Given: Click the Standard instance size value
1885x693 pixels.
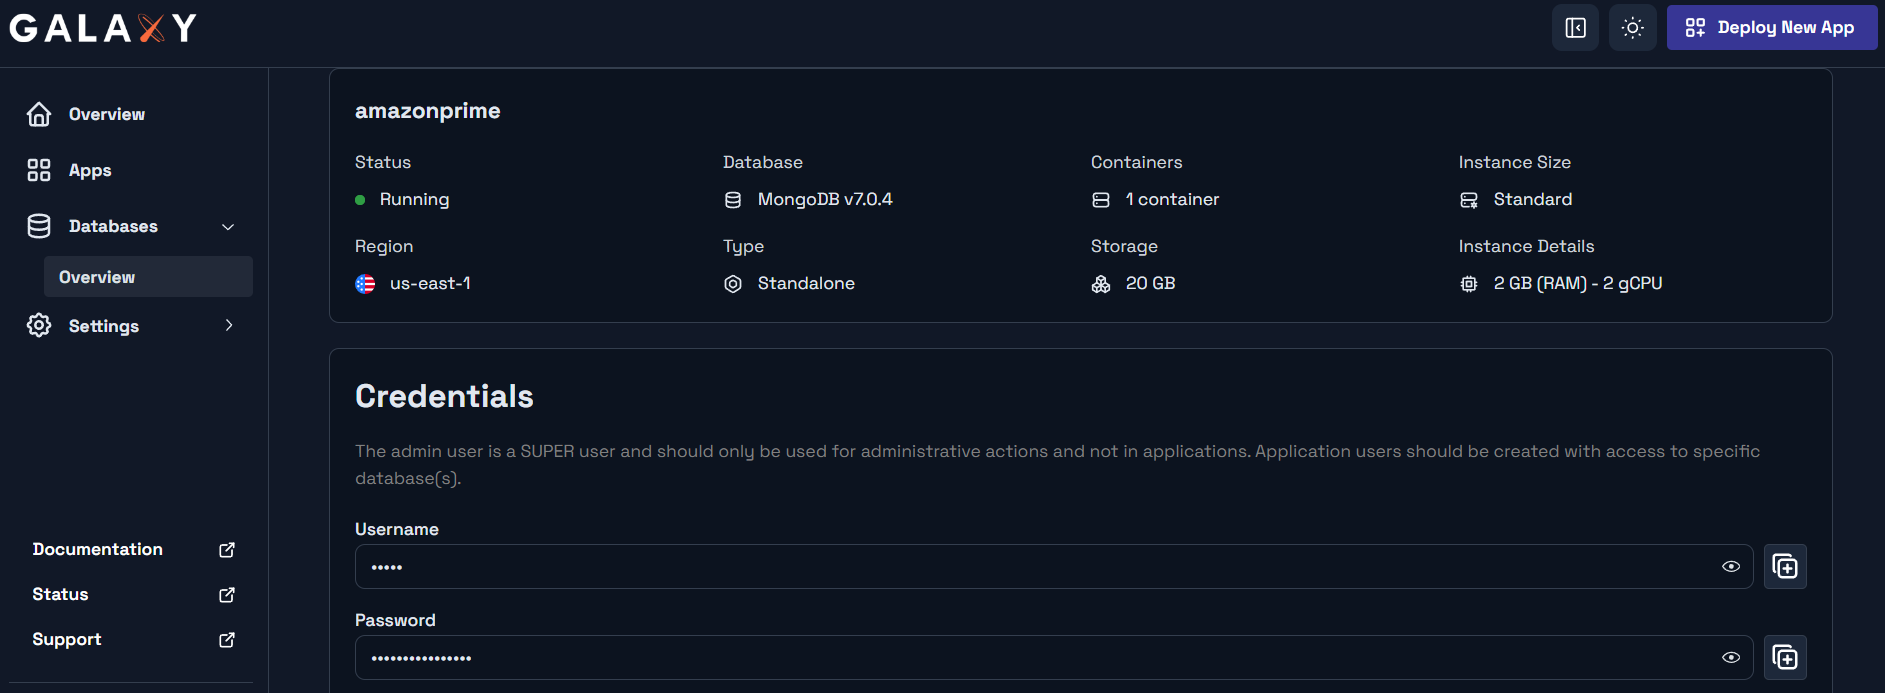Looking at the screenshot, I should pyautogui.click(x=1533, y=200).
